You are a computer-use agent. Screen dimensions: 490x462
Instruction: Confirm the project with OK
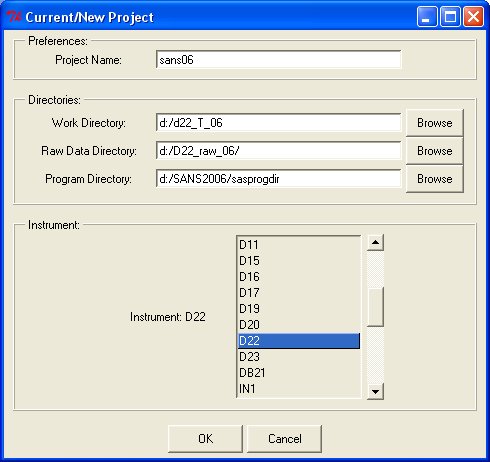(x=205, y=439)
